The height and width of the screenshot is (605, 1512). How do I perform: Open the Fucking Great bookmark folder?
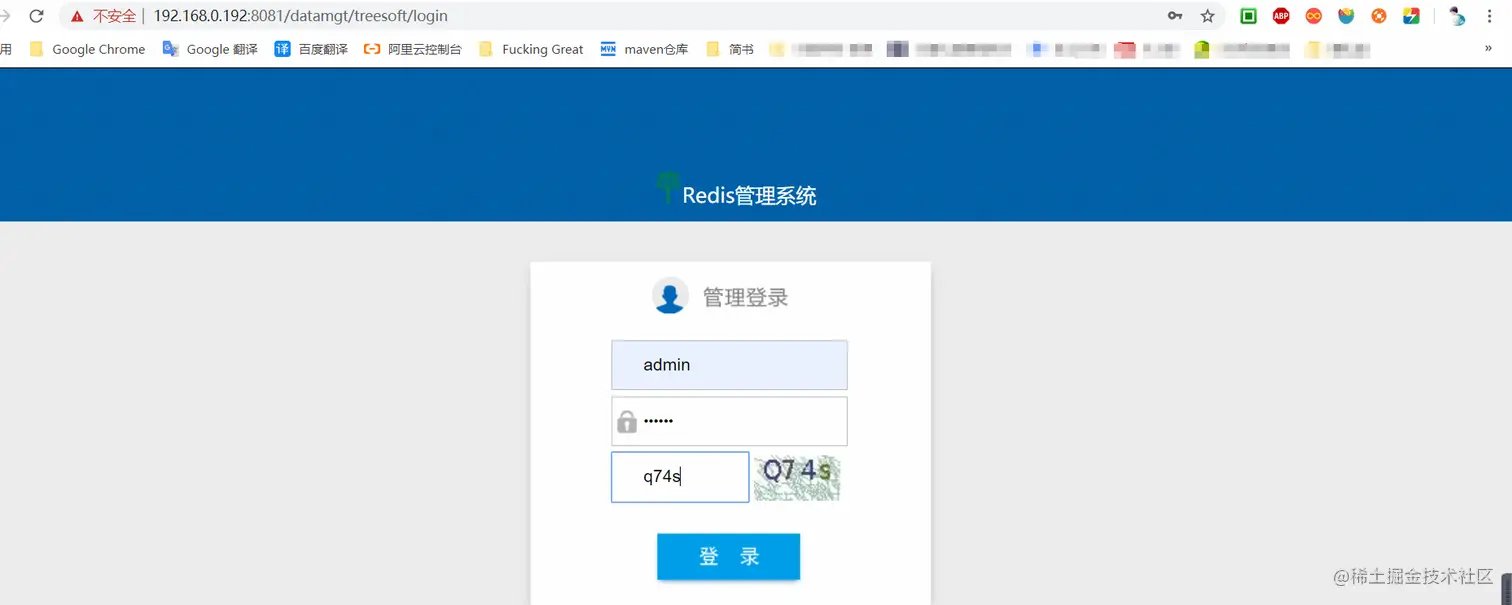click(531, 49)
